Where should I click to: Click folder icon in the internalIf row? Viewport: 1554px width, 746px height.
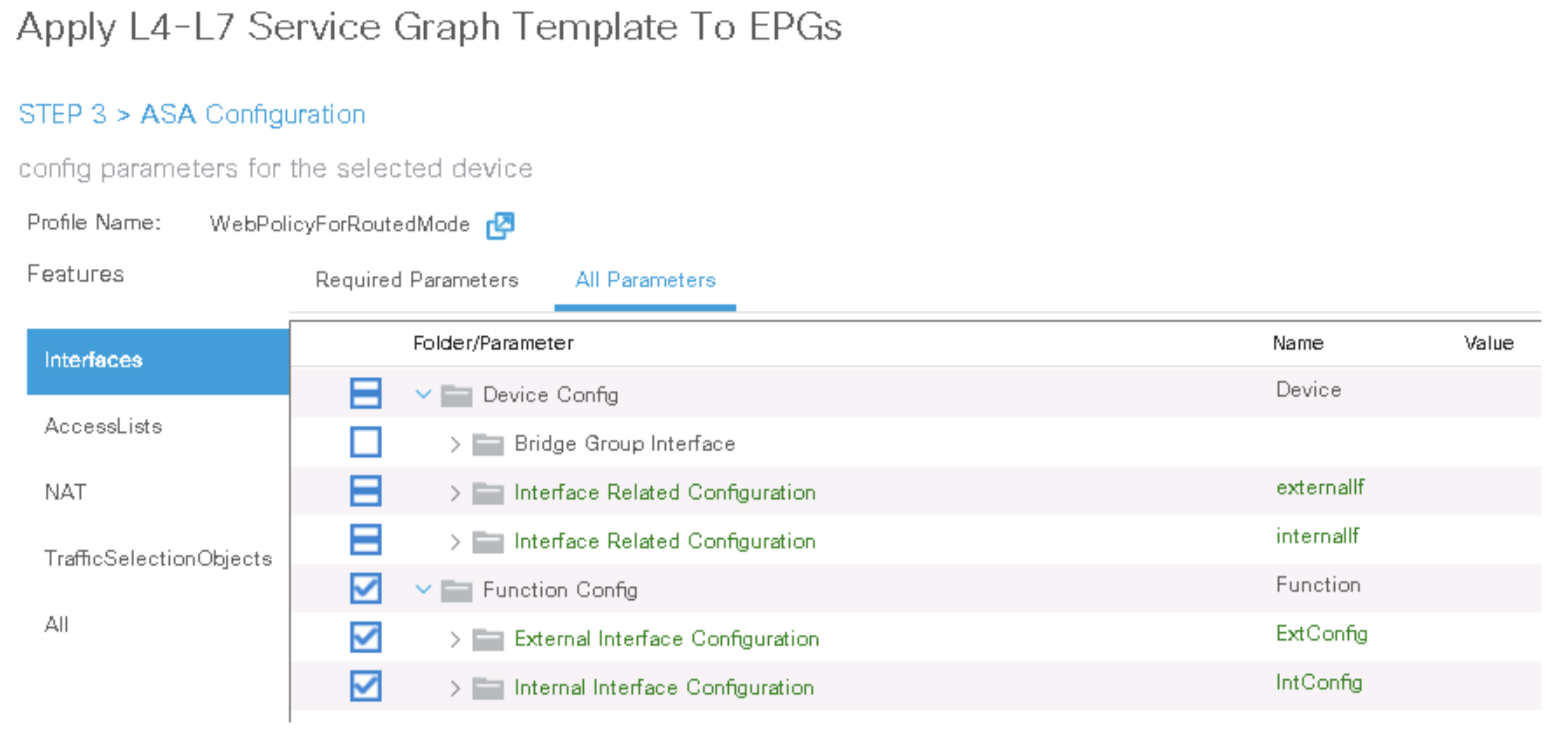tap(489, 541)
